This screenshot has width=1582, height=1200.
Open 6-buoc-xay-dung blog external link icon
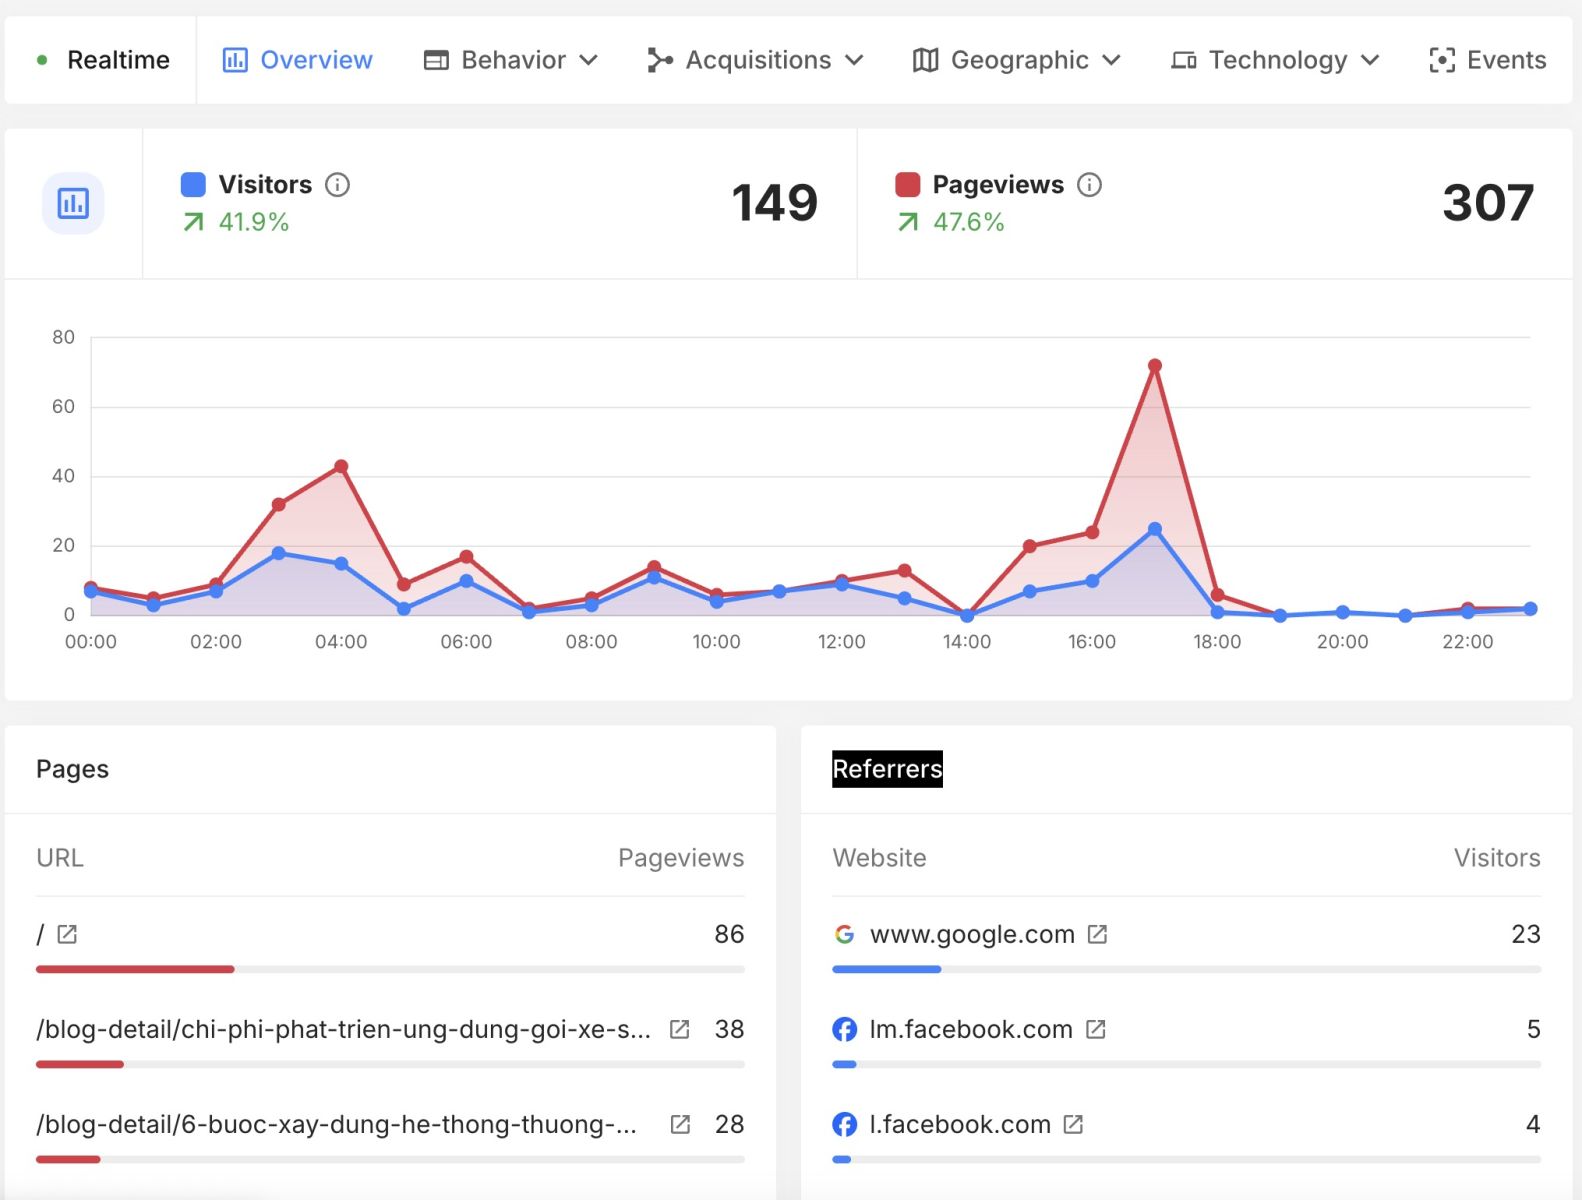pyautogui.click(x=680, y=1124)
